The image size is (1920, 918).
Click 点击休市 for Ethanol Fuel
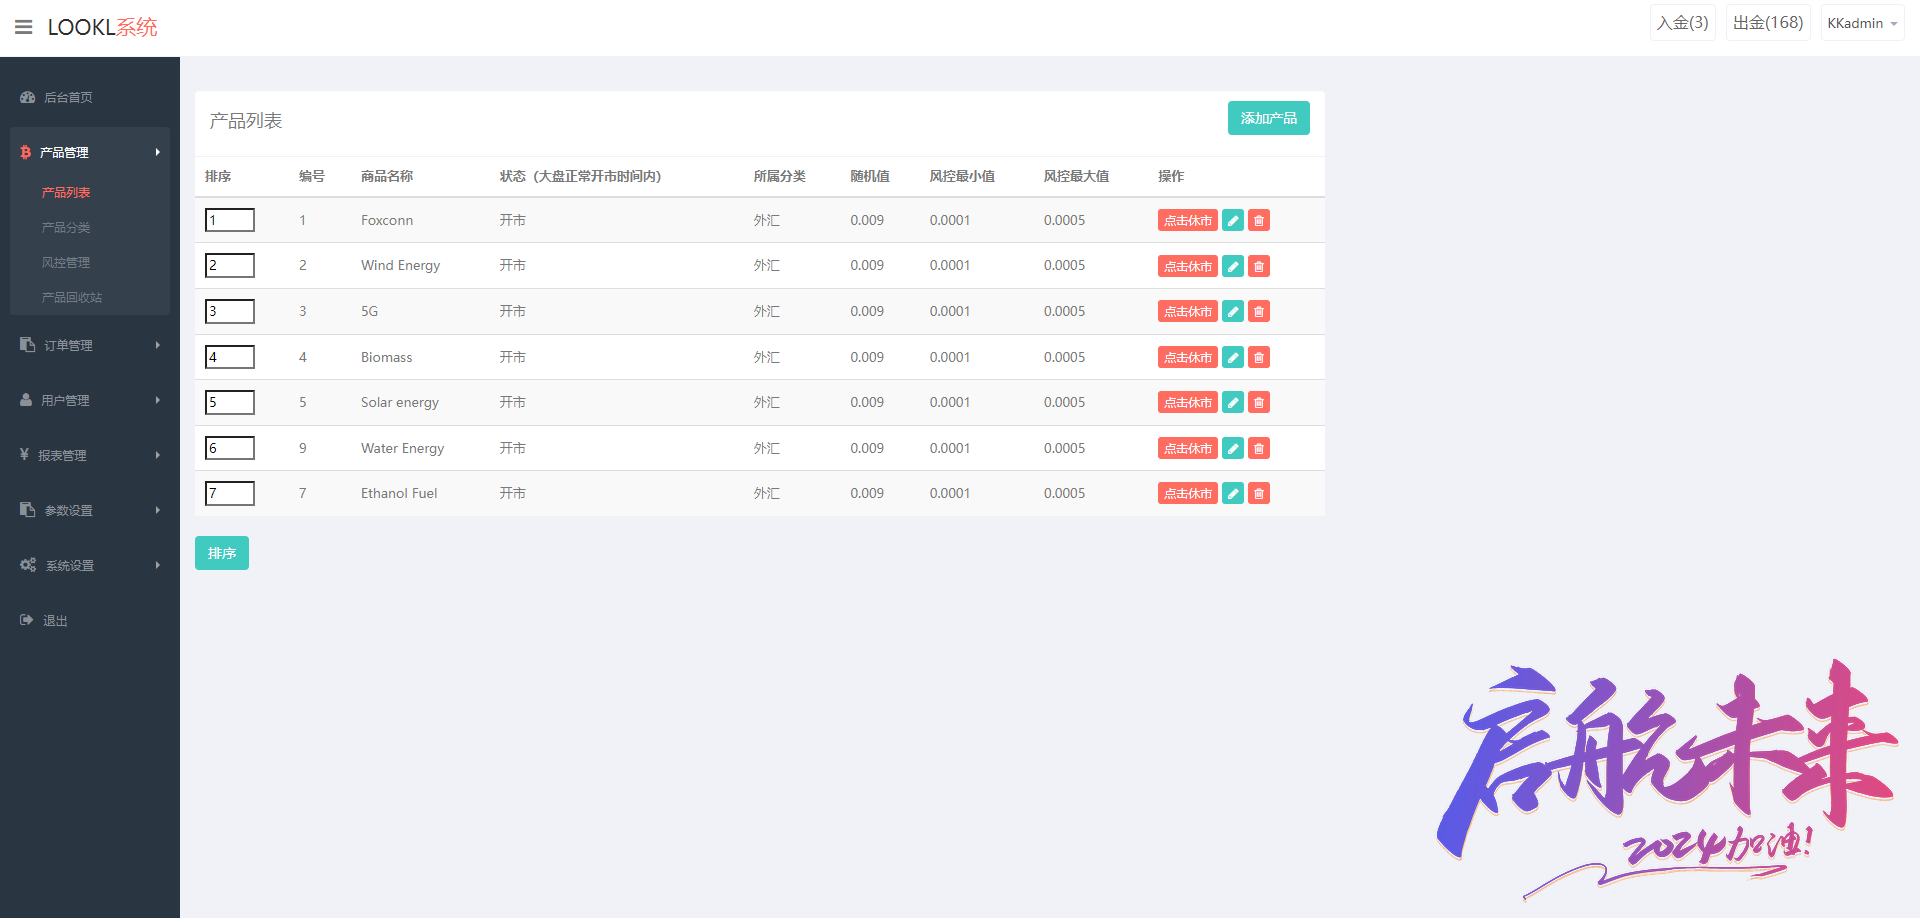point(1188,494)
